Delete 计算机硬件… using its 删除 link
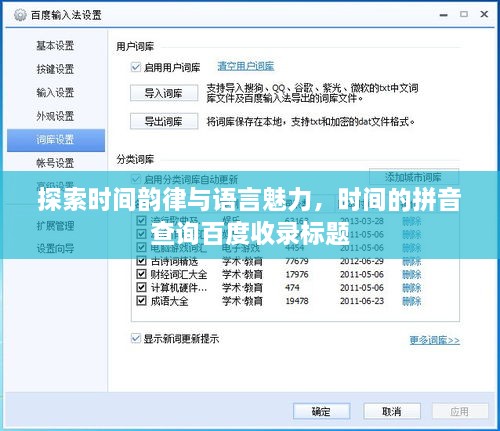This screenshot has height=431, width=500. coord(412,288)
